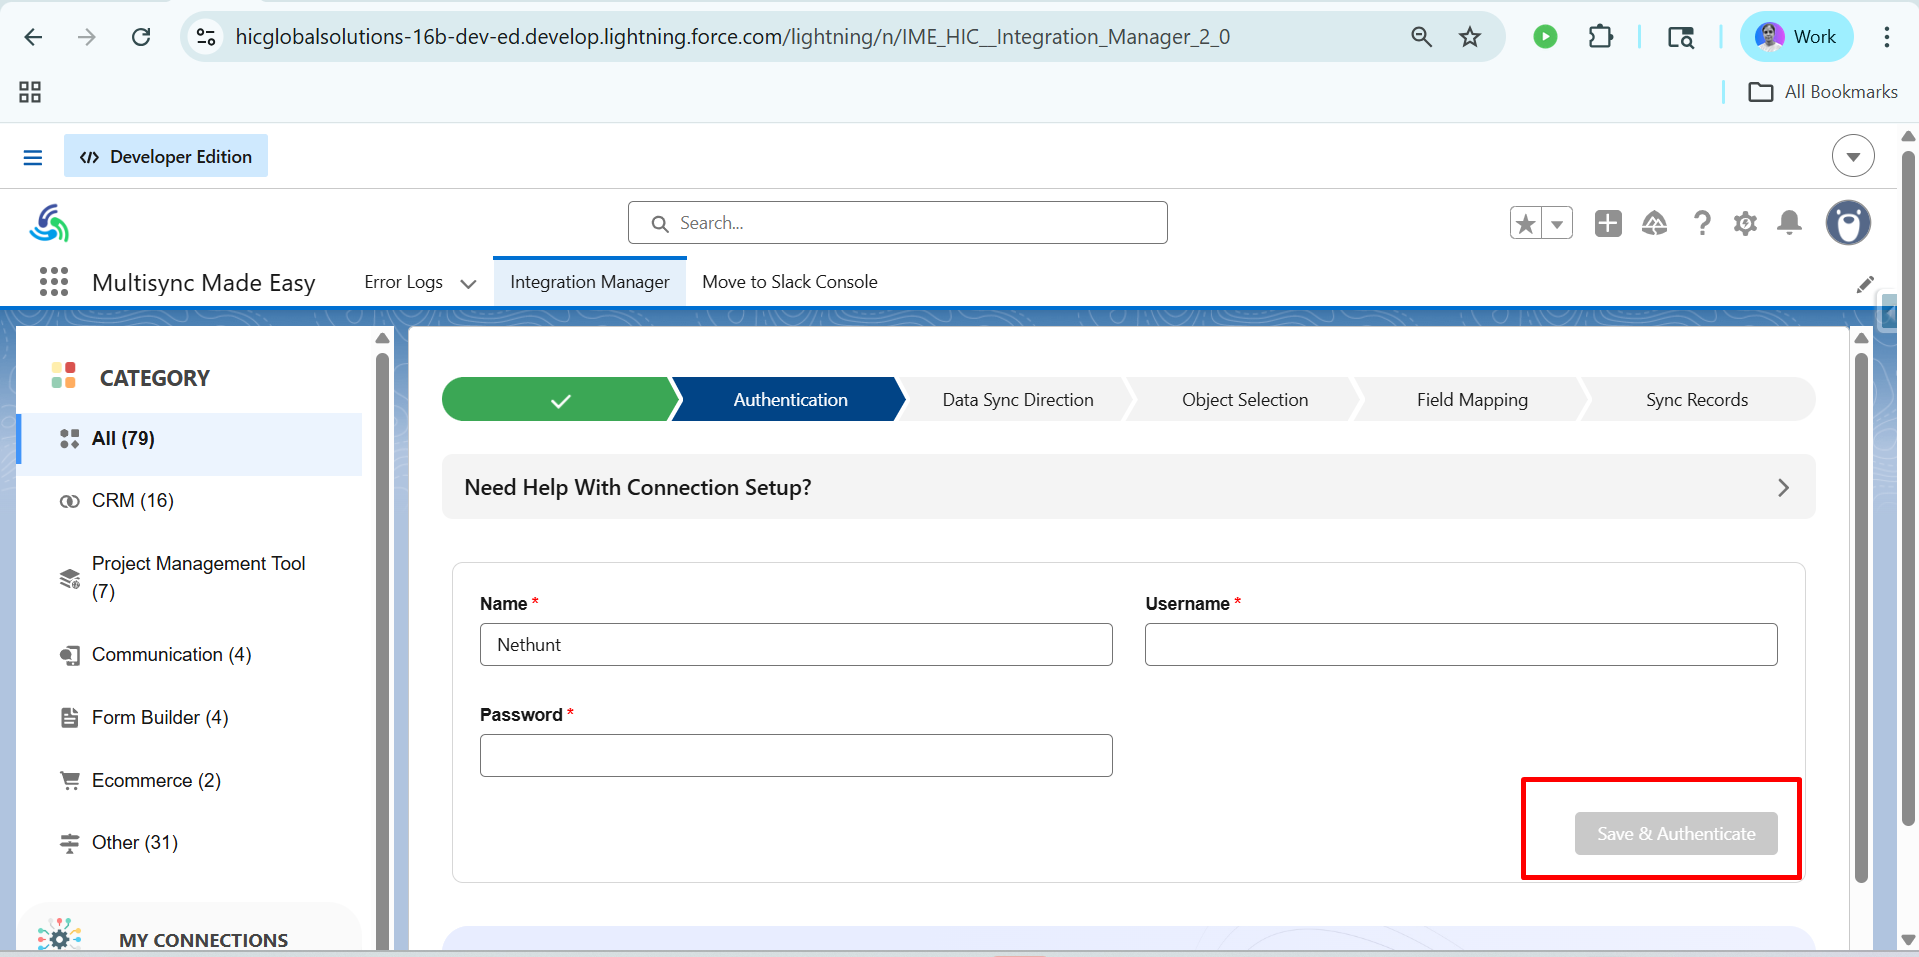Add this page to Salesforce favorites star

coord(1526,223)
